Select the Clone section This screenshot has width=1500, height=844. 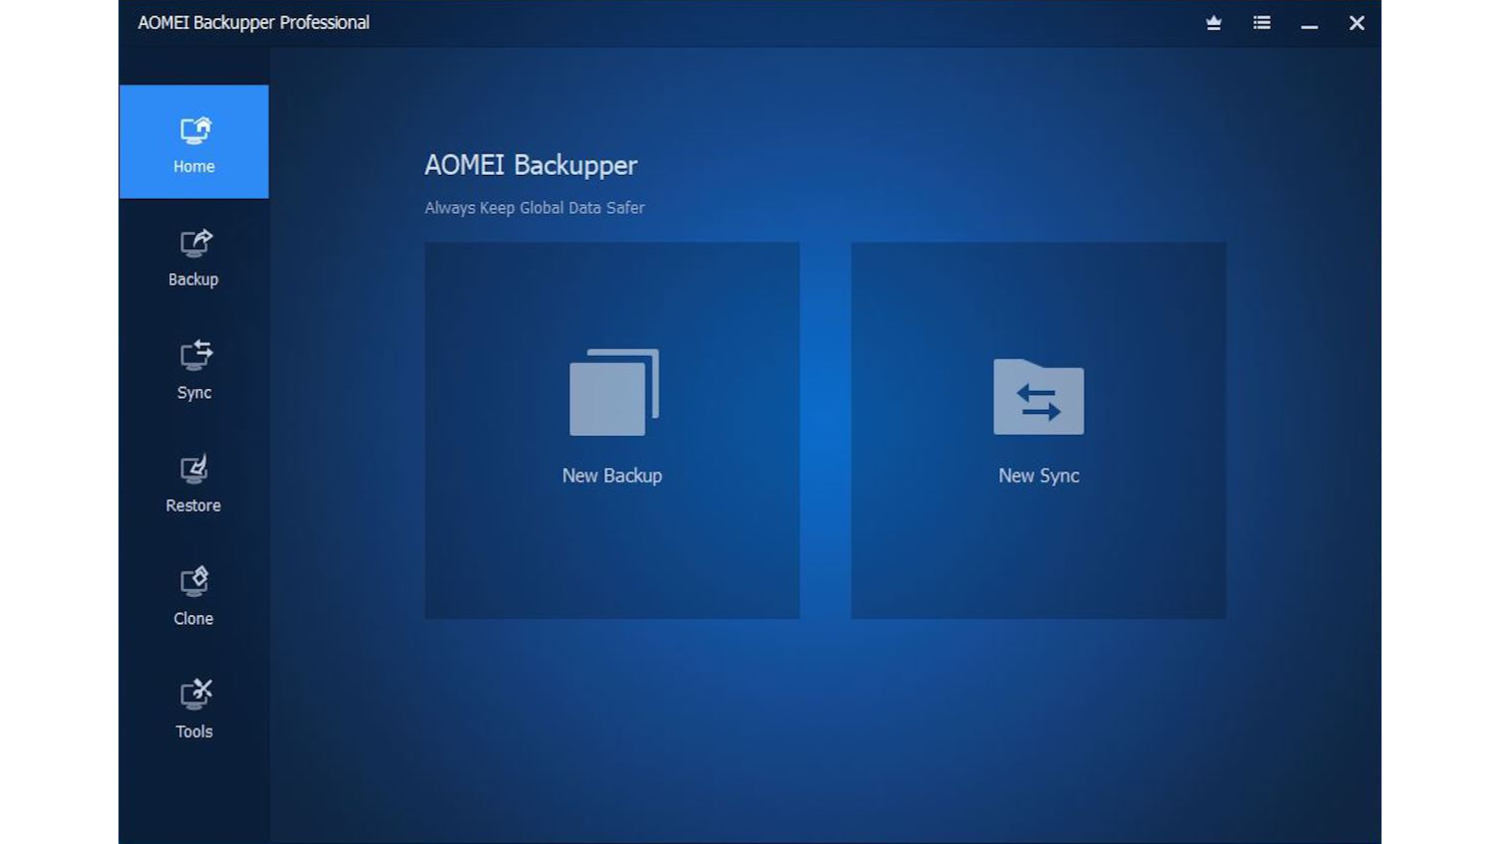click(x=194, y=596)
